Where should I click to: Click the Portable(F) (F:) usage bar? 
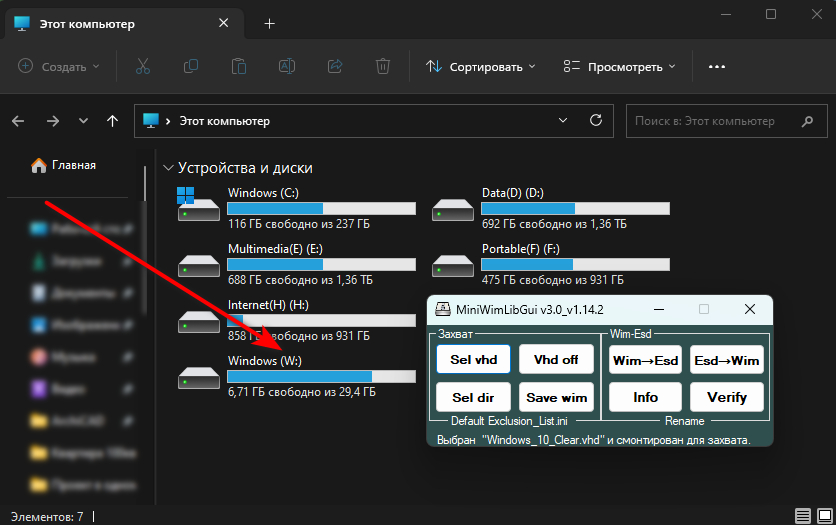(575, 264)
